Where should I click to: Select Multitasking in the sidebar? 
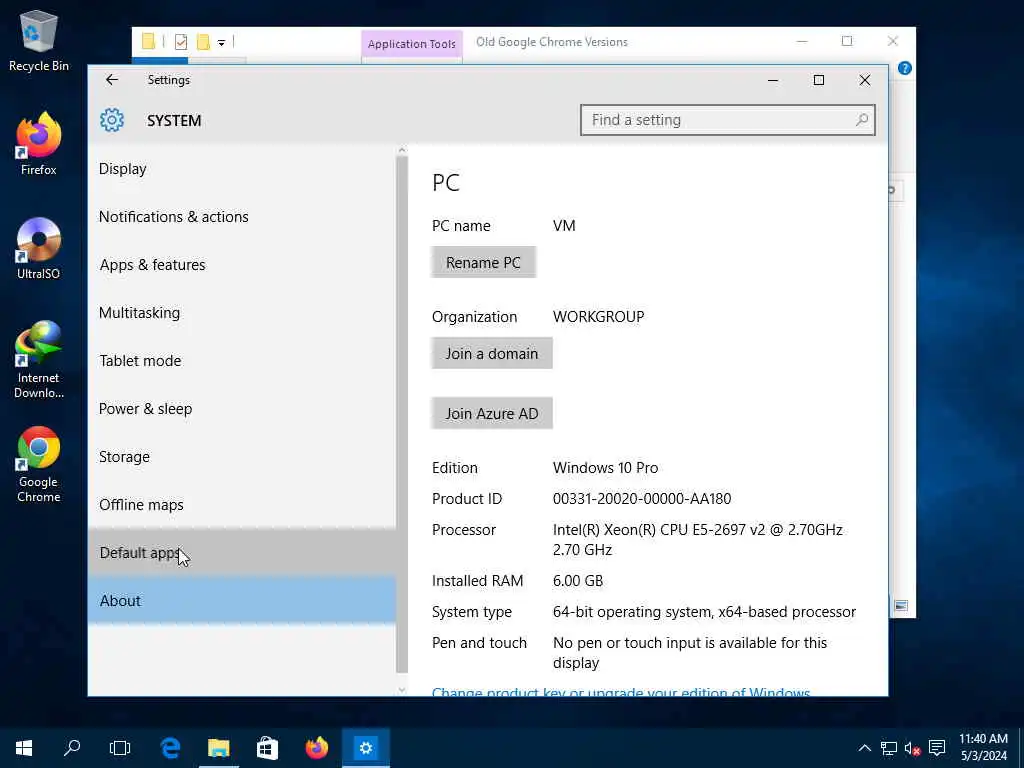coord(242,313)
